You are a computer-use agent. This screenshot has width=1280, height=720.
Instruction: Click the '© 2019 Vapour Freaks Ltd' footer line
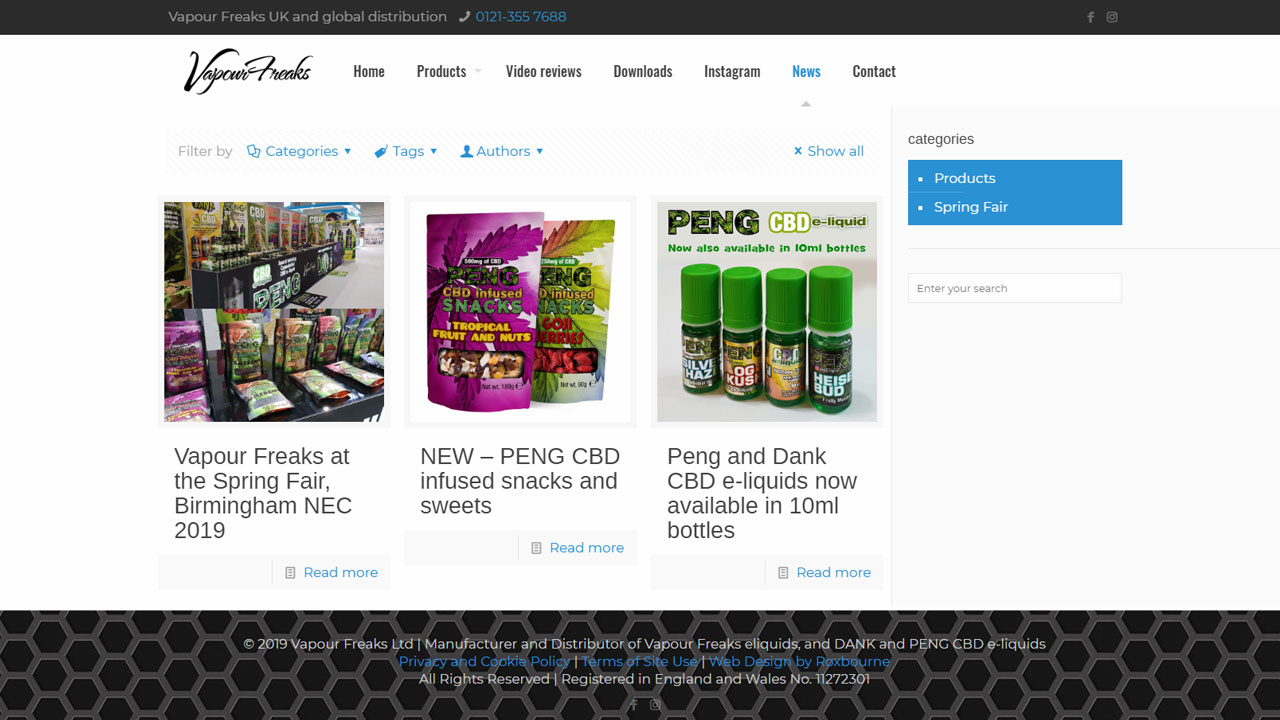pyautogui.click(x=645, y=644)
